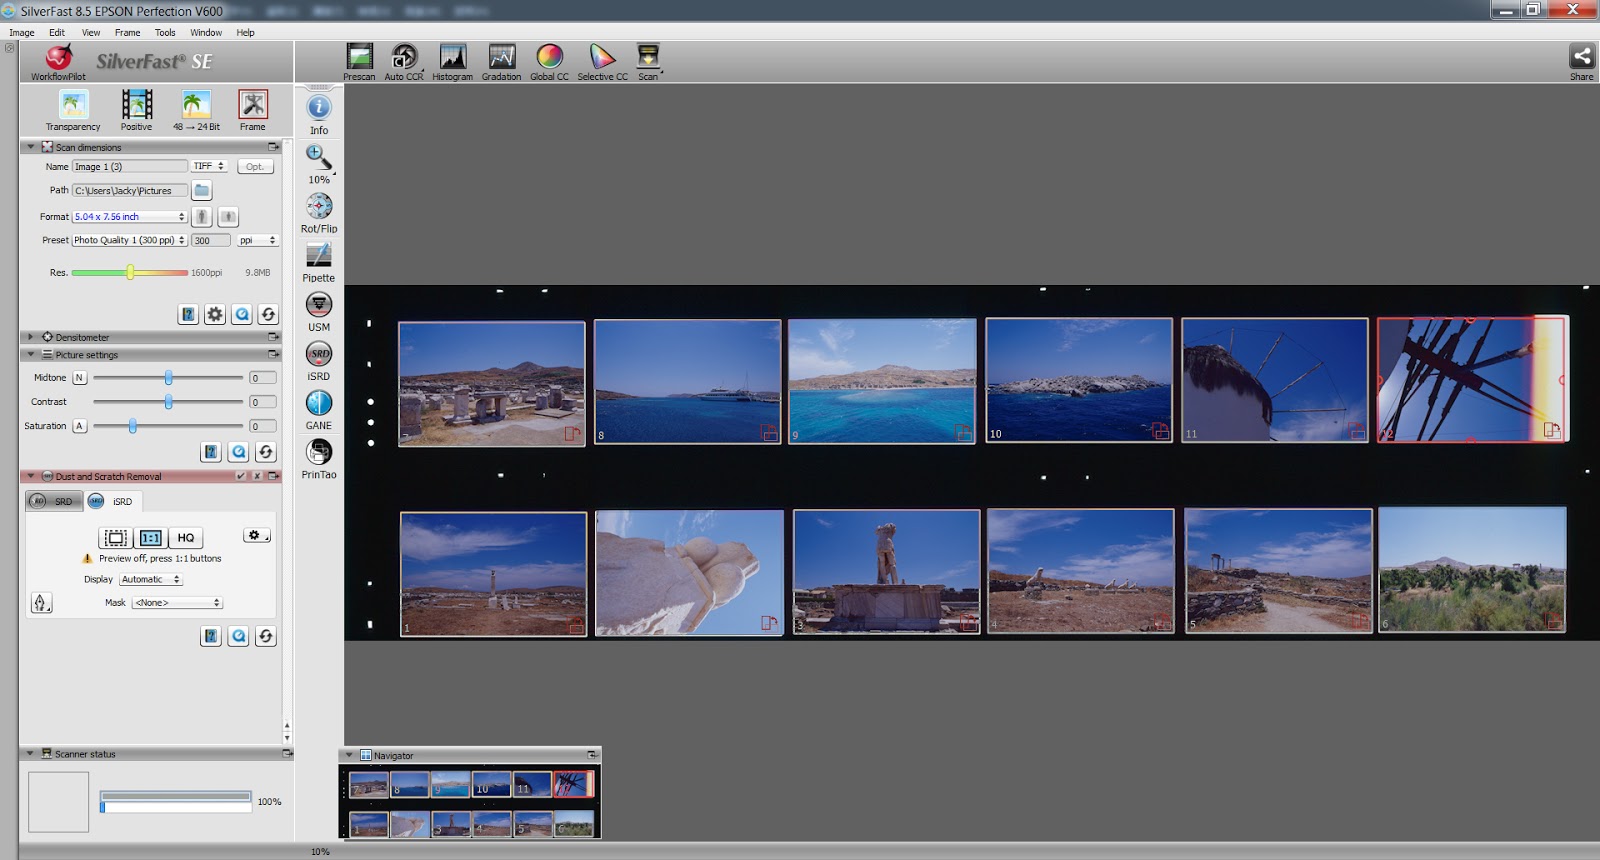Viewport: 1600px width, 860px height.
Task: Open the Tools menu
Action: (165, 32)
